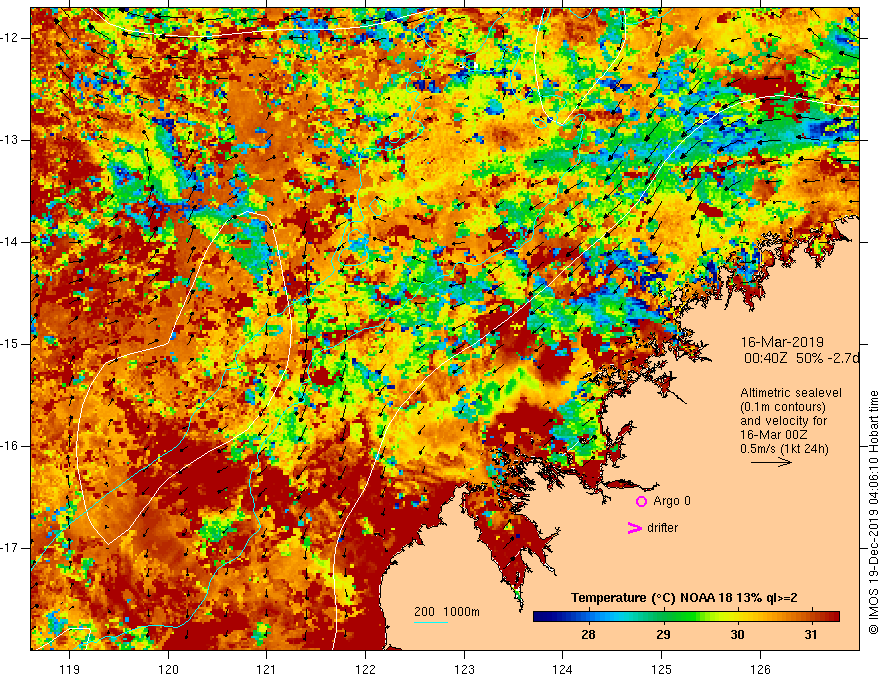Viewport: 880px width, 680px height.
Task: Select the '16-Mar-2019' date label
Action: pyautogui.click(x=782, y=342)
